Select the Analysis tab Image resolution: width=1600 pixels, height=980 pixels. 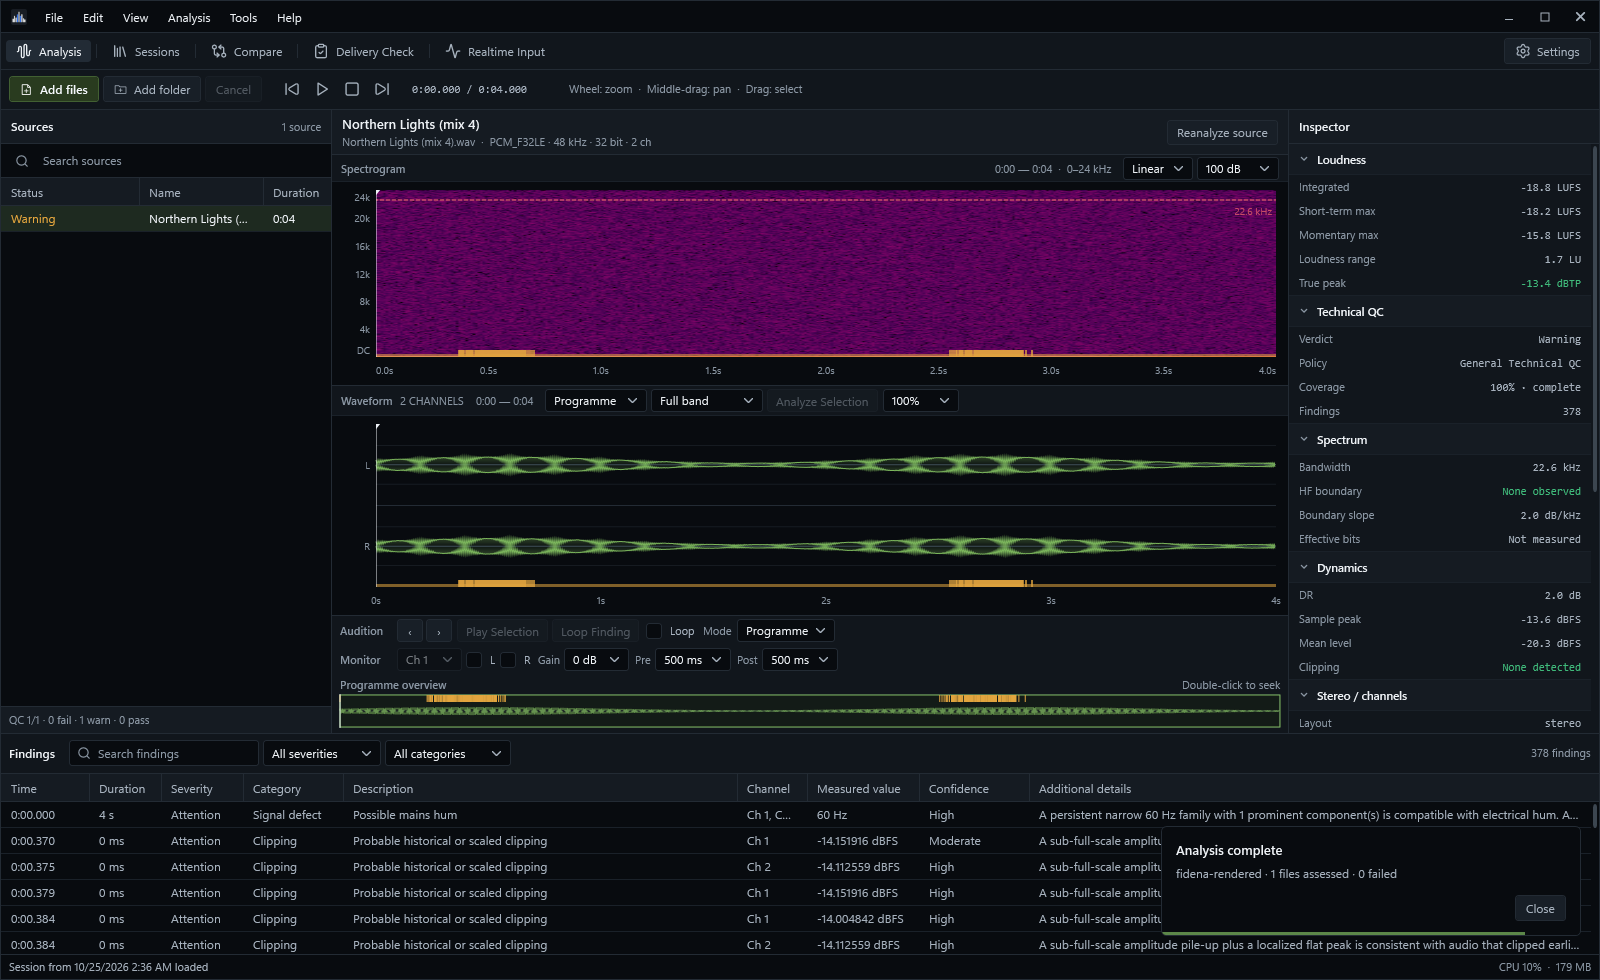tap(49, 51)
